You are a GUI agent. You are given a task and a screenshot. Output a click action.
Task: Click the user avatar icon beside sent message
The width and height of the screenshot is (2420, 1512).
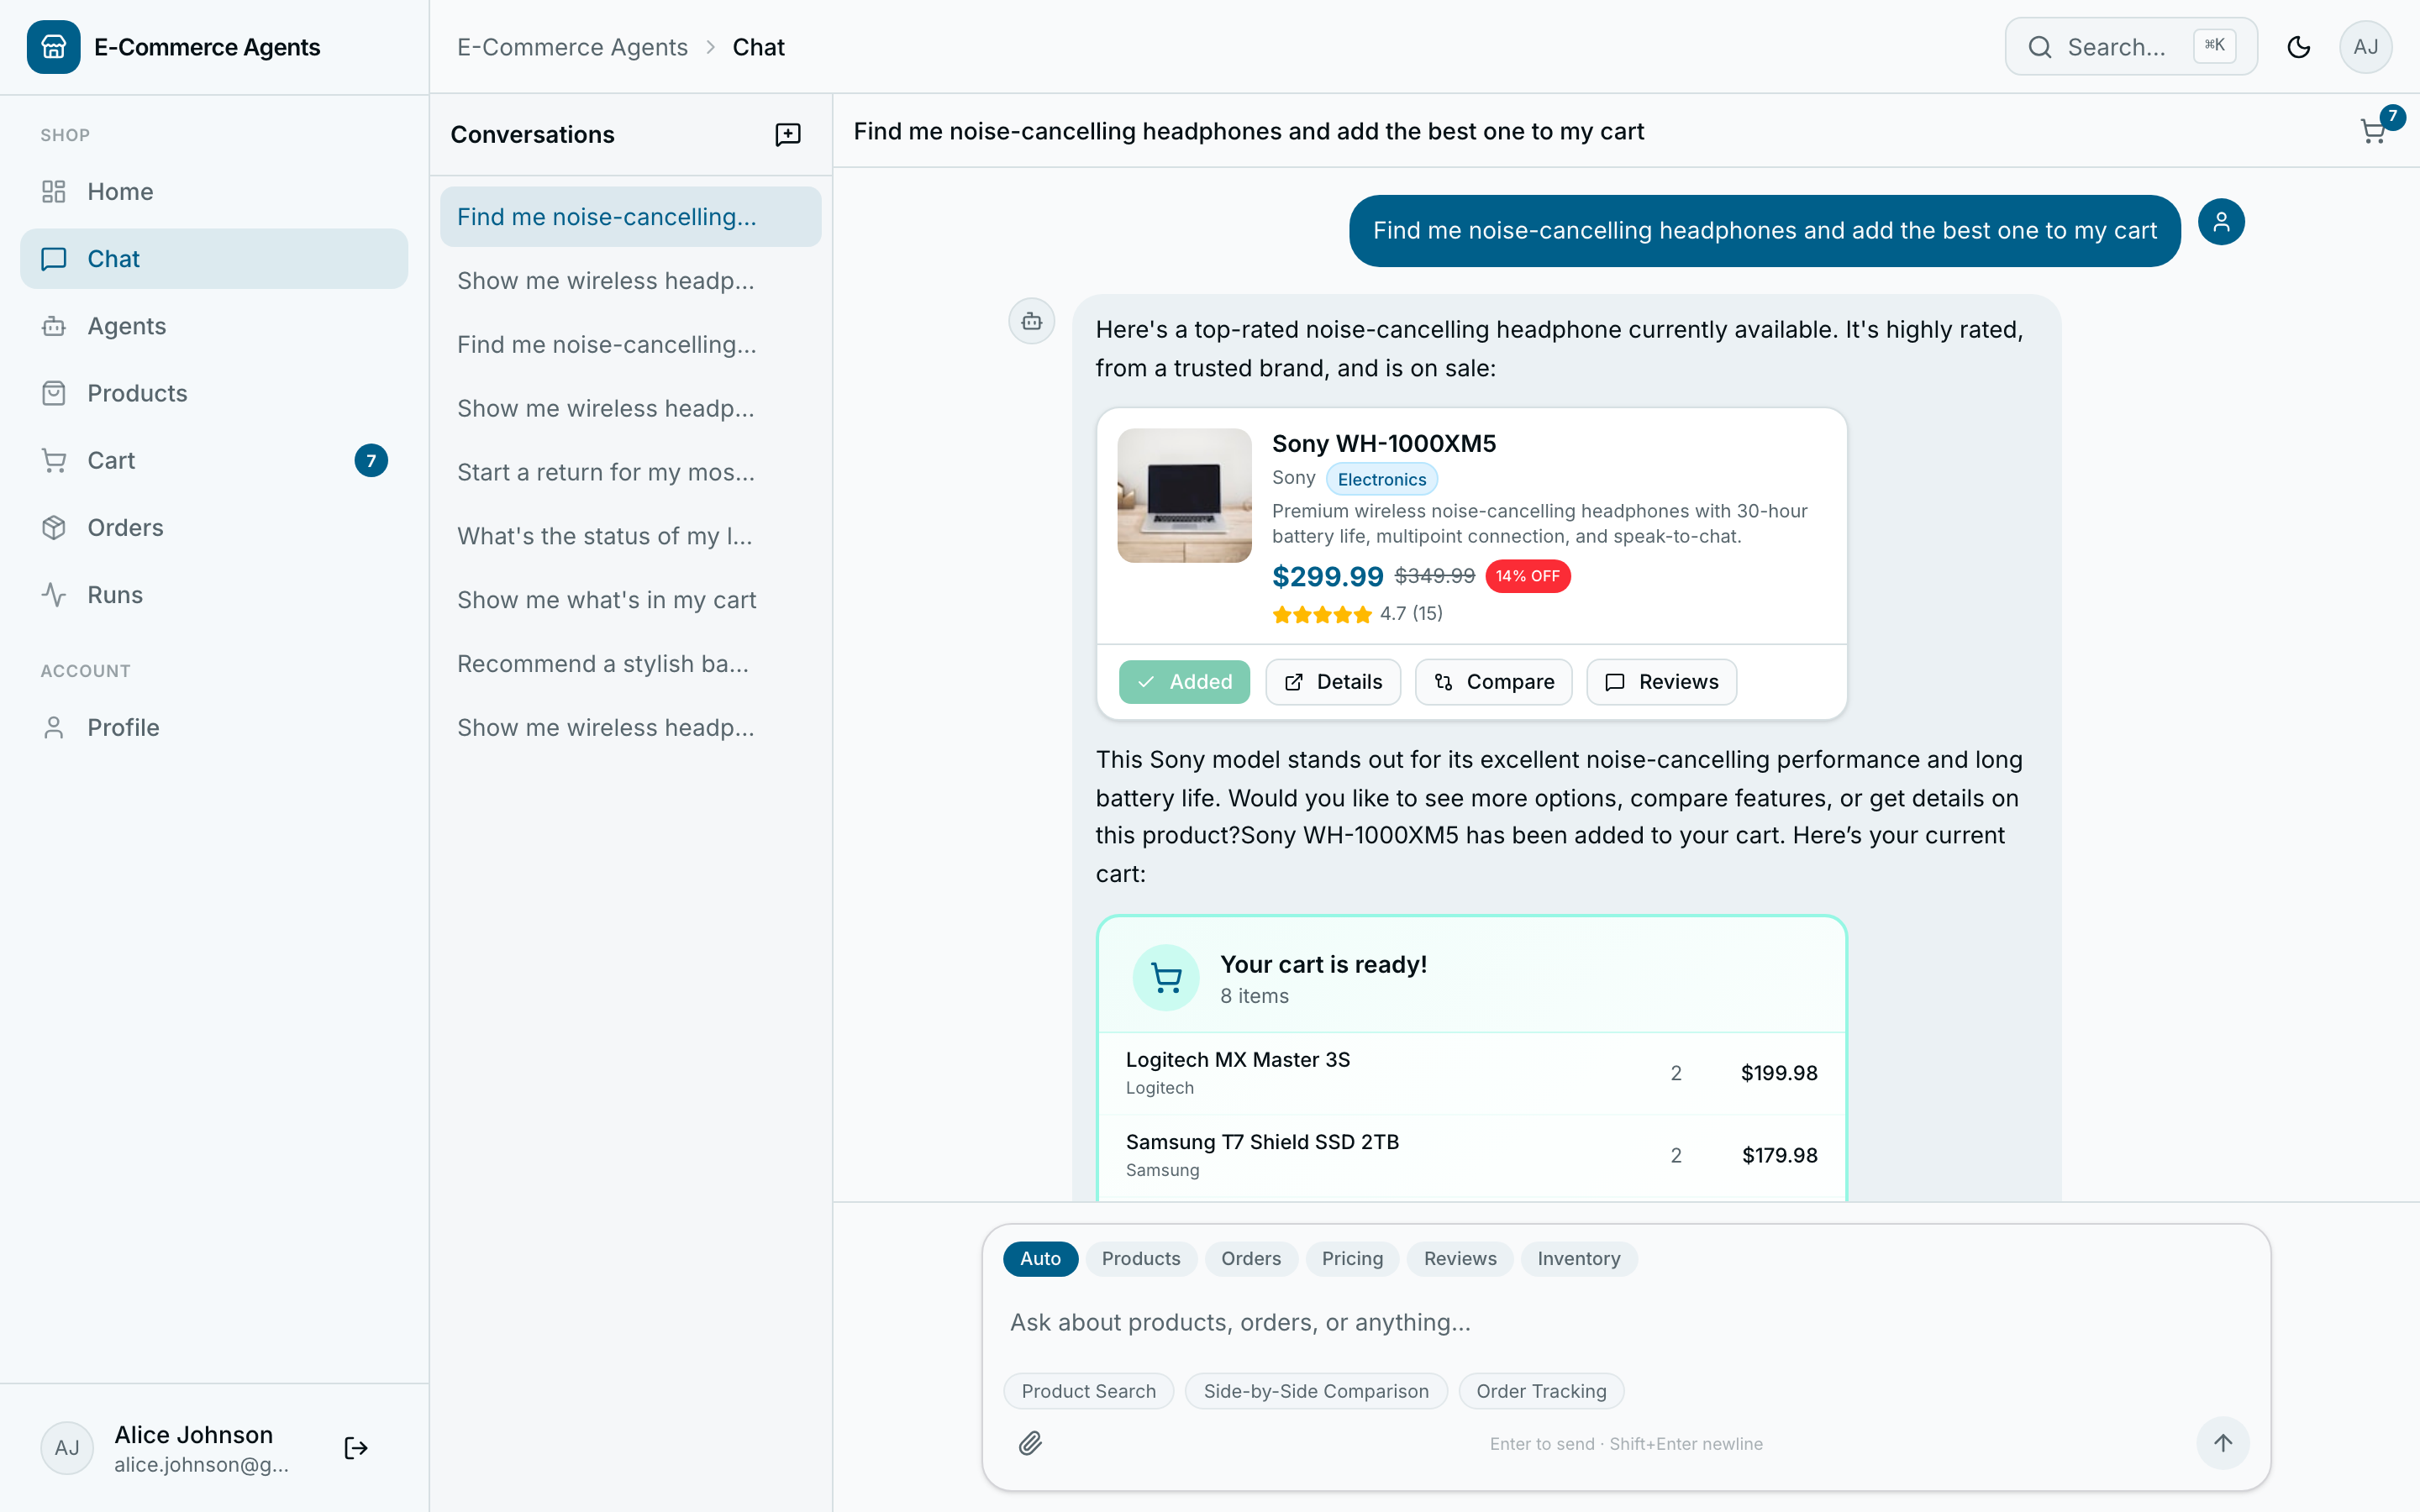tap(2221, 222)
